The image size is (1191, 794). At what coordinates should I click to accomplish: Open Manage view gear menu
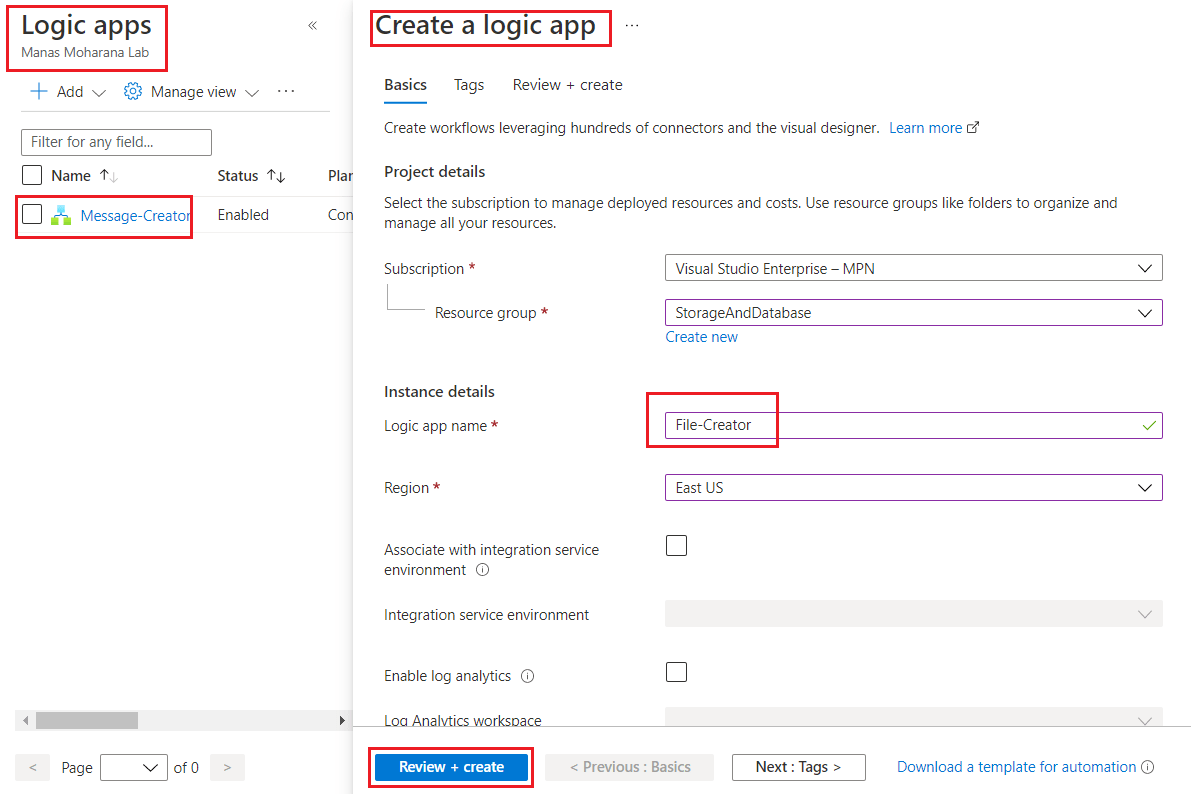pos(191,92)
